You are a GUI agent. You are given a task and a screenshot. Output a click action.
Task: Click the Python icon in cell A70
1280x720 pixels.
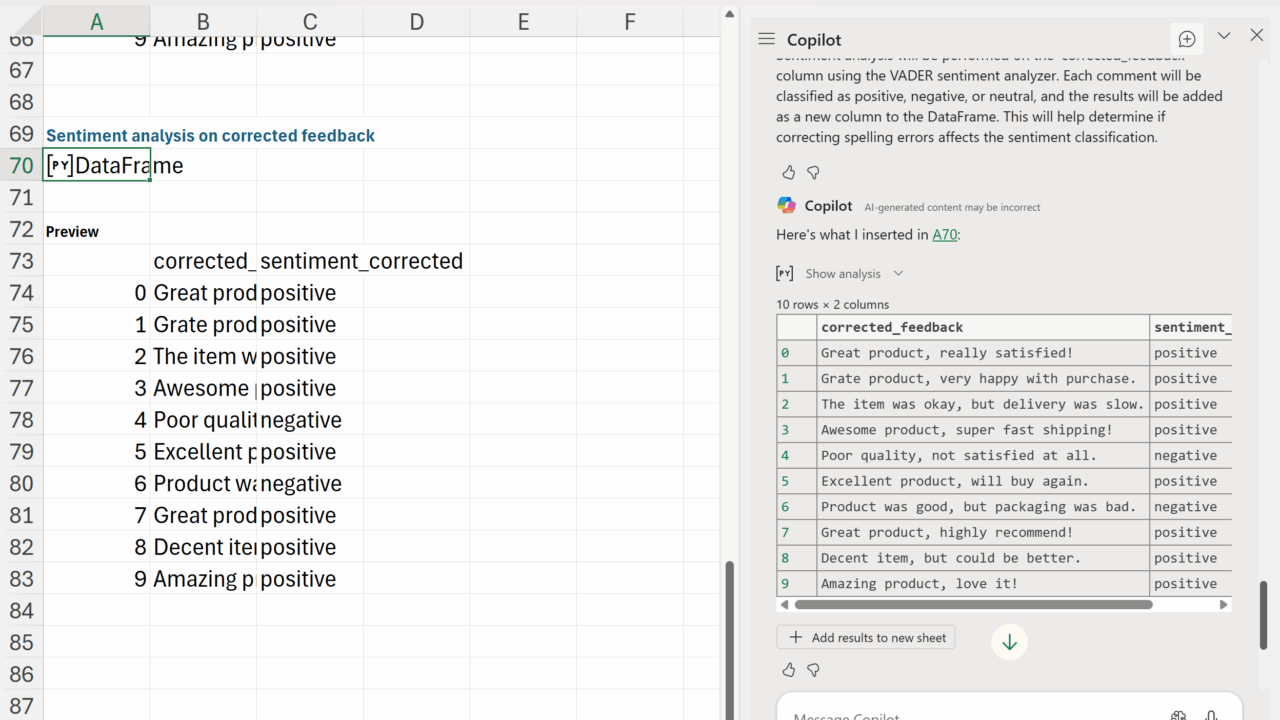[60, 166]
